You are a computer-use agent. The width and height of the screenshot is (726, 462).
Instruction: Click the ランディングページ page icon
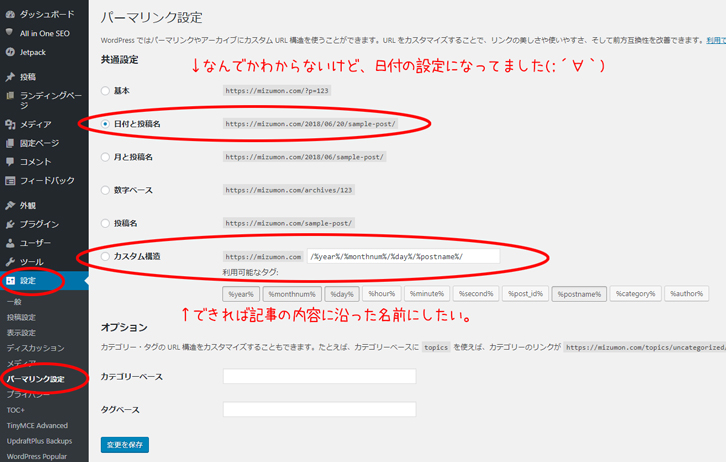tap(10, 96)
